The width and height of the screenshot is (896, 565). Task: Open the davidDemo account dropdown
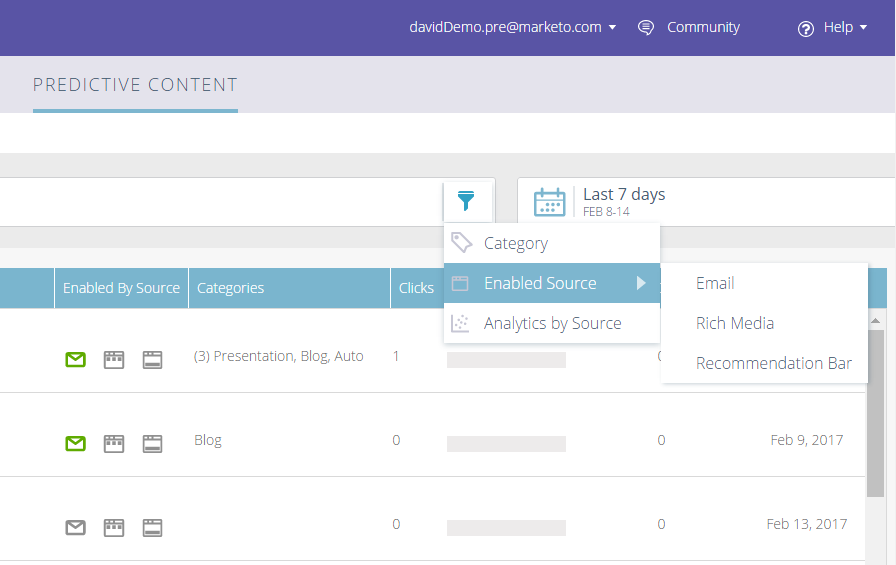(512, 28)
